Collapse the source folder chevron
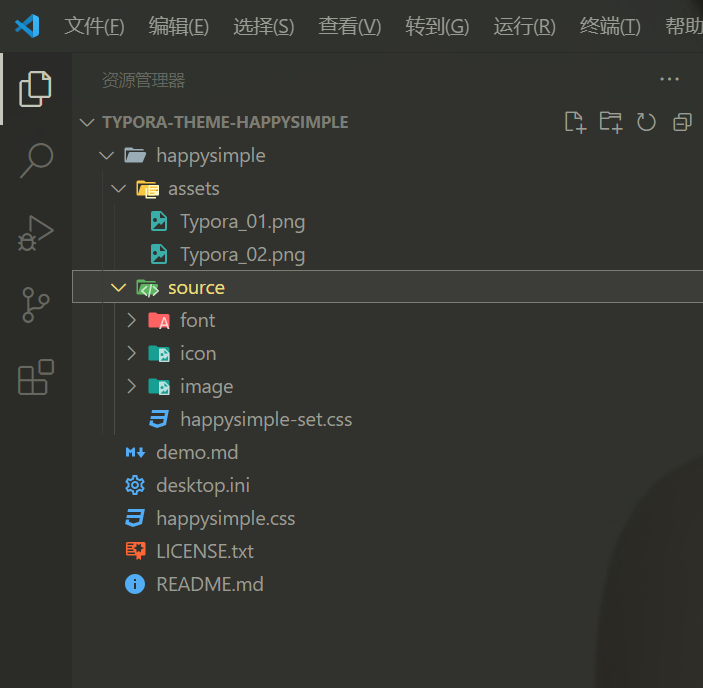Viewport: 703px width, 688px height. click(x=118, y=288)
